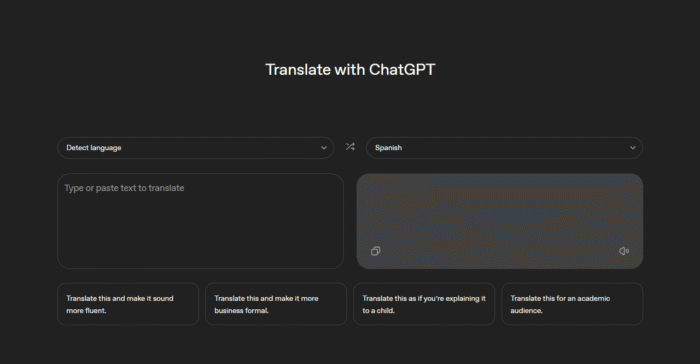Screen dimensions: 700x364
Task: Open the Detect language dropdown
Action: click(x=196, y=148)
